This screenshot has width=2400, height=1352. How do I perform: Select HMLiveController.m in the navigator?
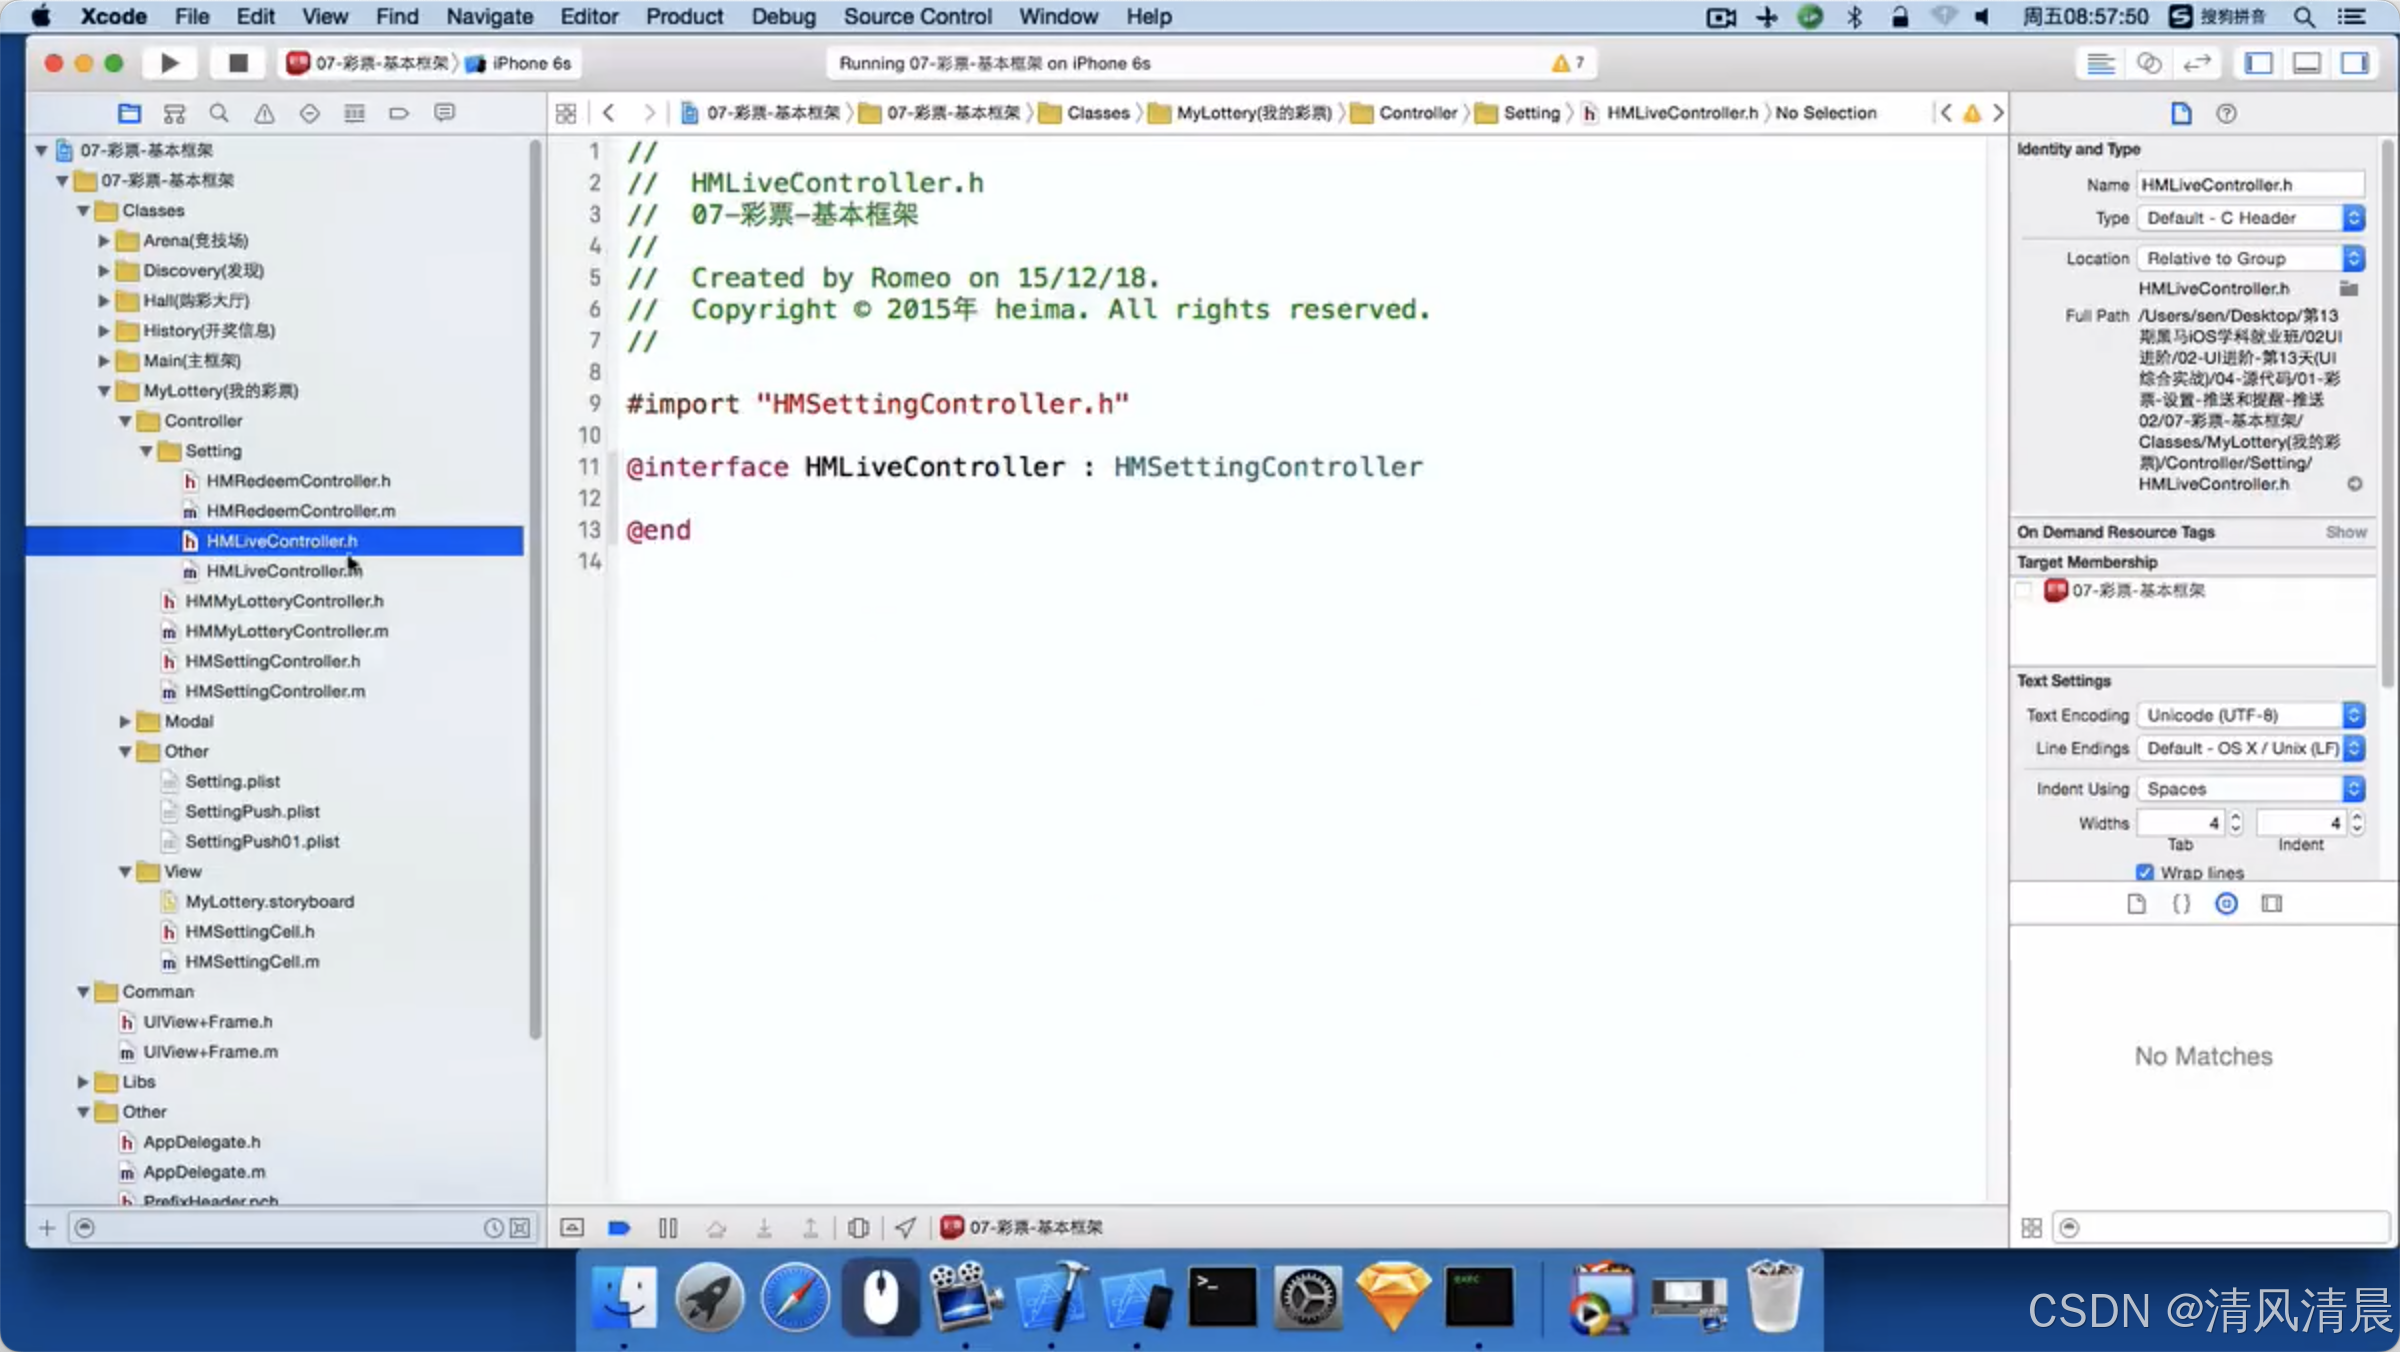click(x=284, y=571)
